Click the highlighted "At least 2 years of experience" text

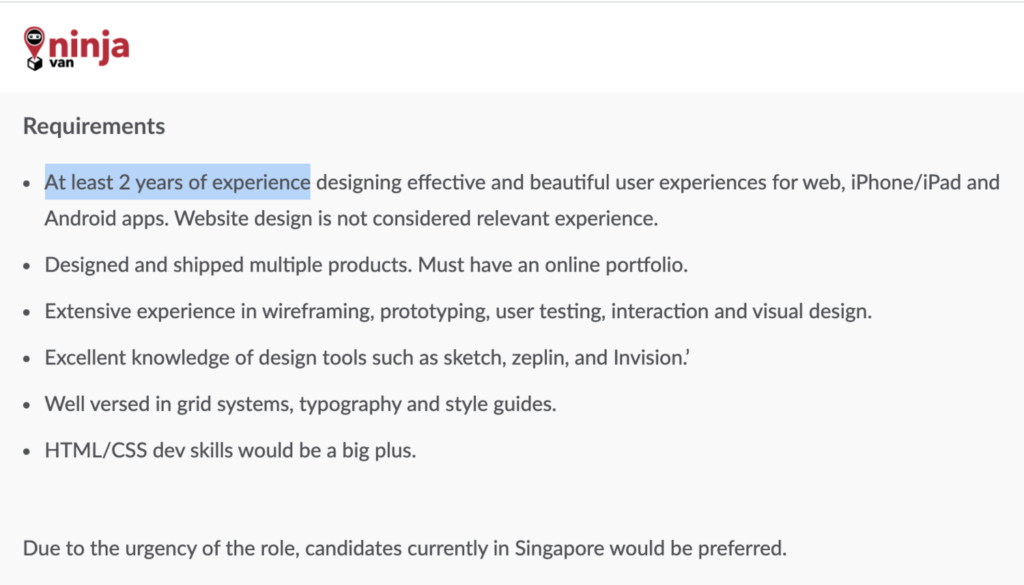click(177, 183)
